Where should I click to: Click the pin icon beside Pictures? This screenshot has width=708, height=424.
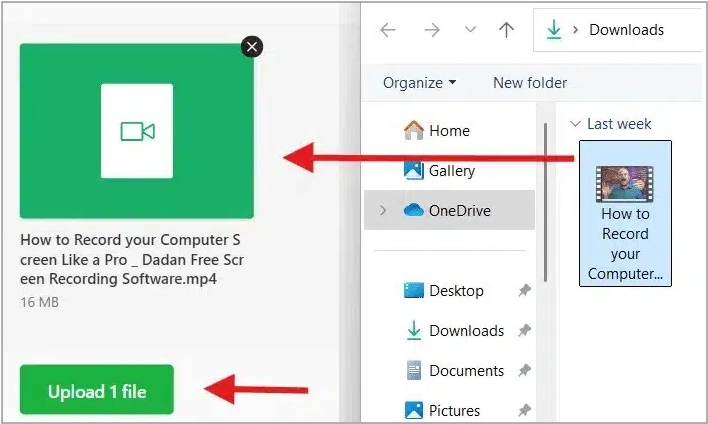tap(524, 410)
